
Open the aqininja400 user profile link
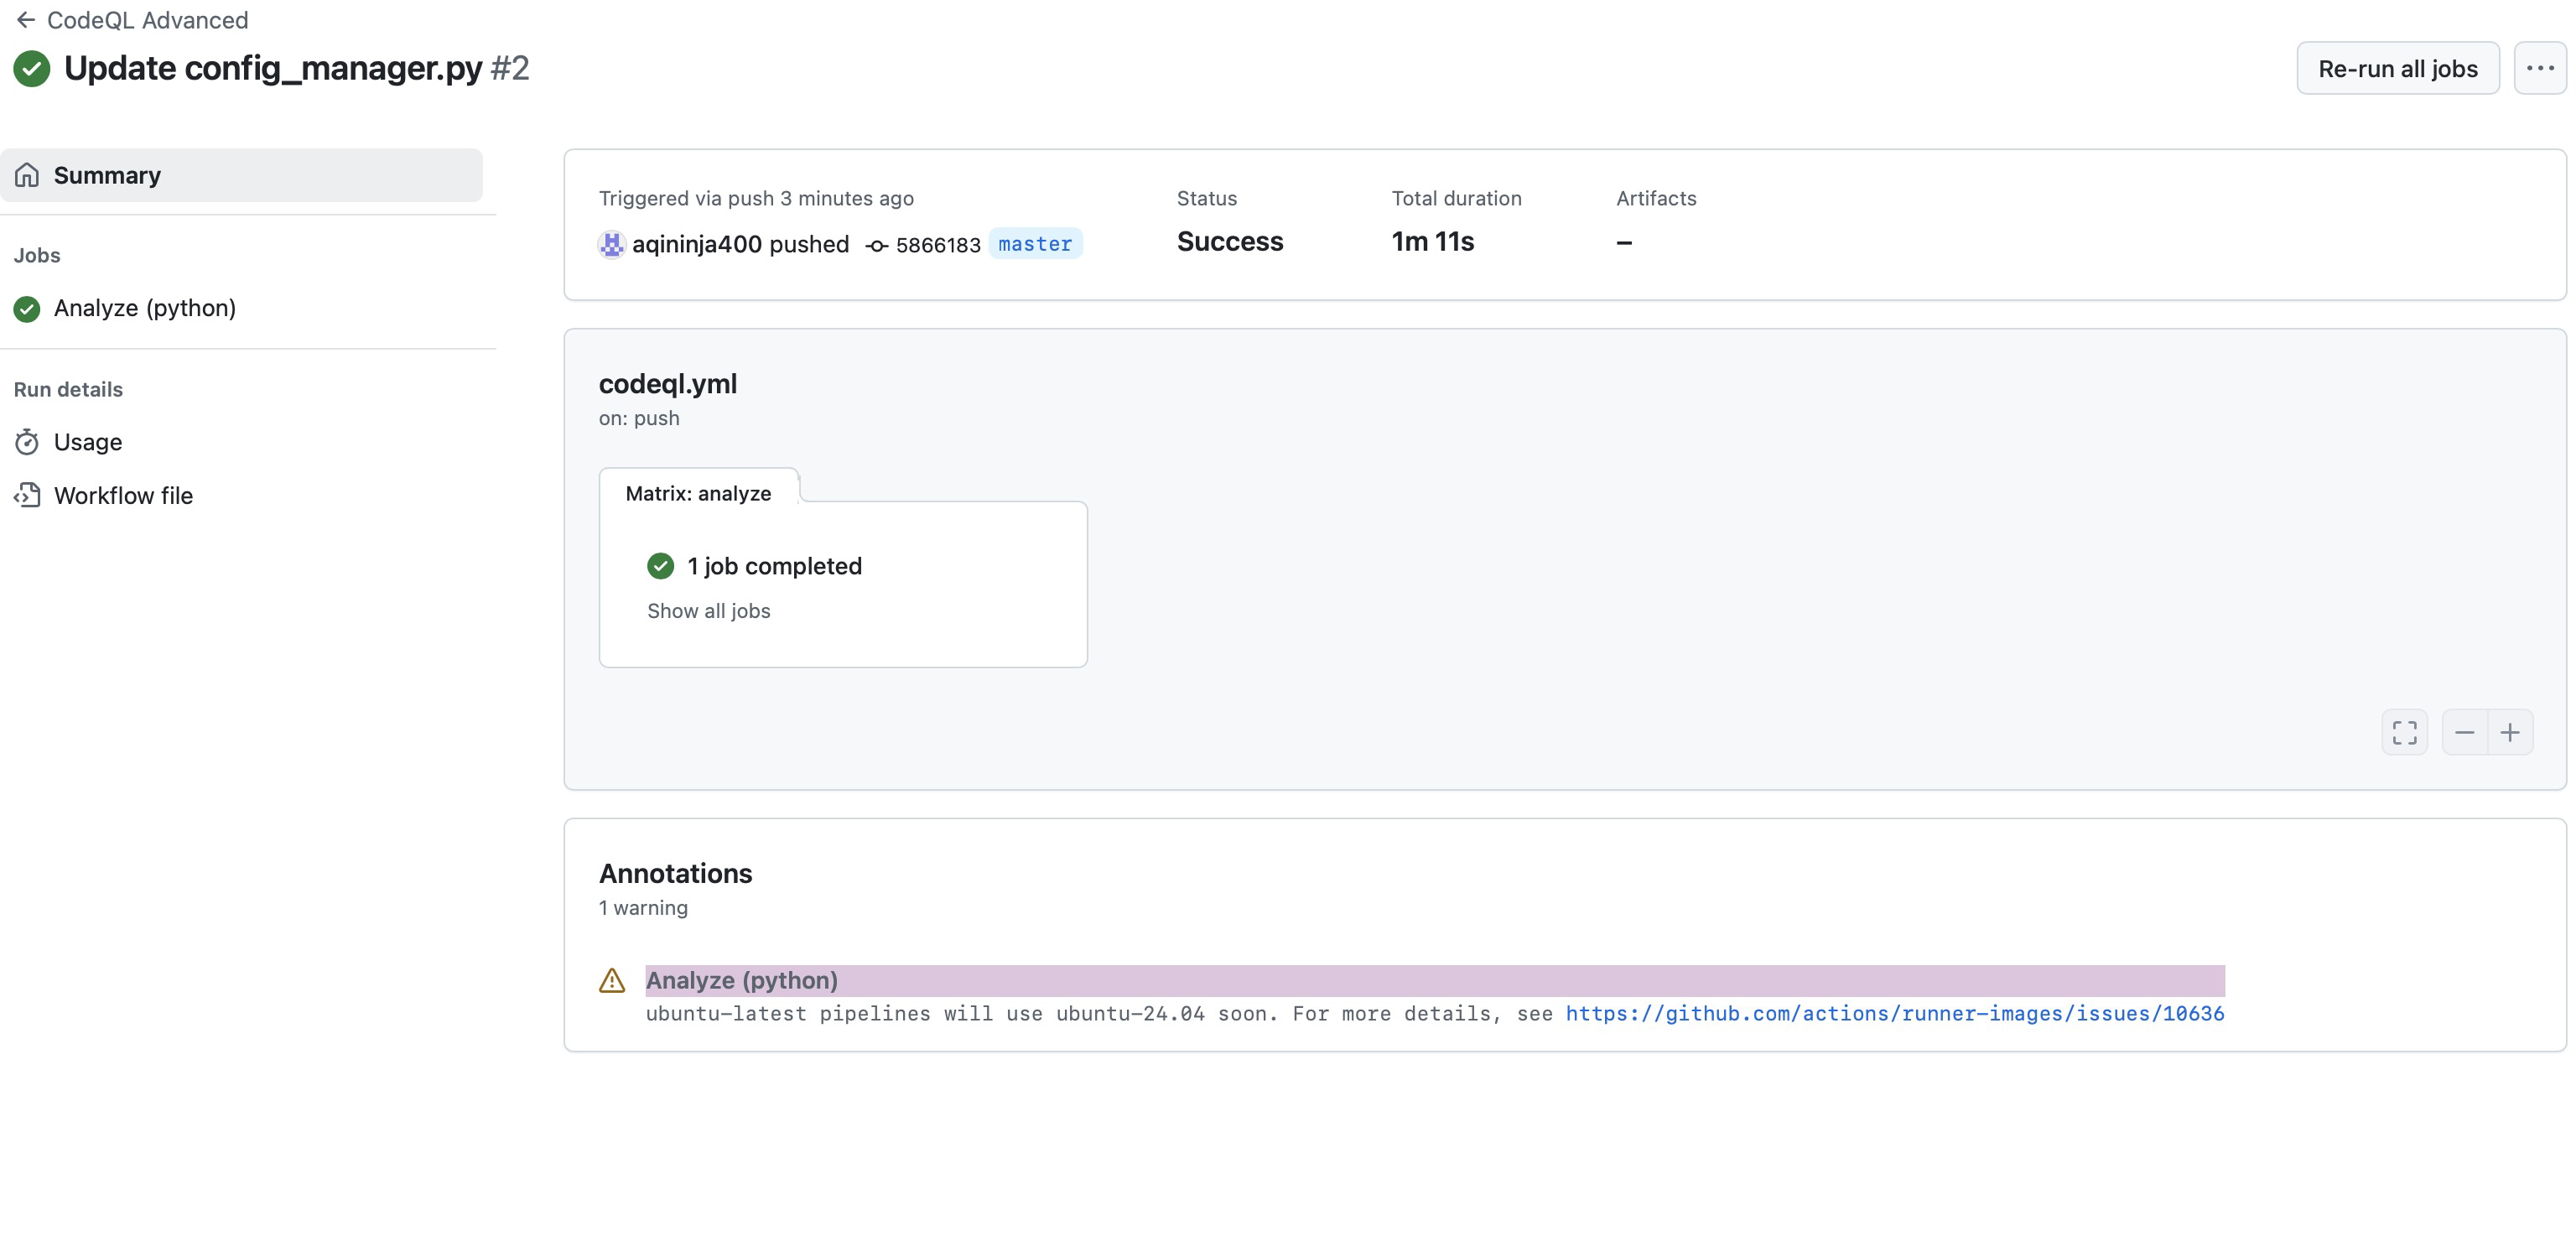pyautogui.click(x=696, y=244)
